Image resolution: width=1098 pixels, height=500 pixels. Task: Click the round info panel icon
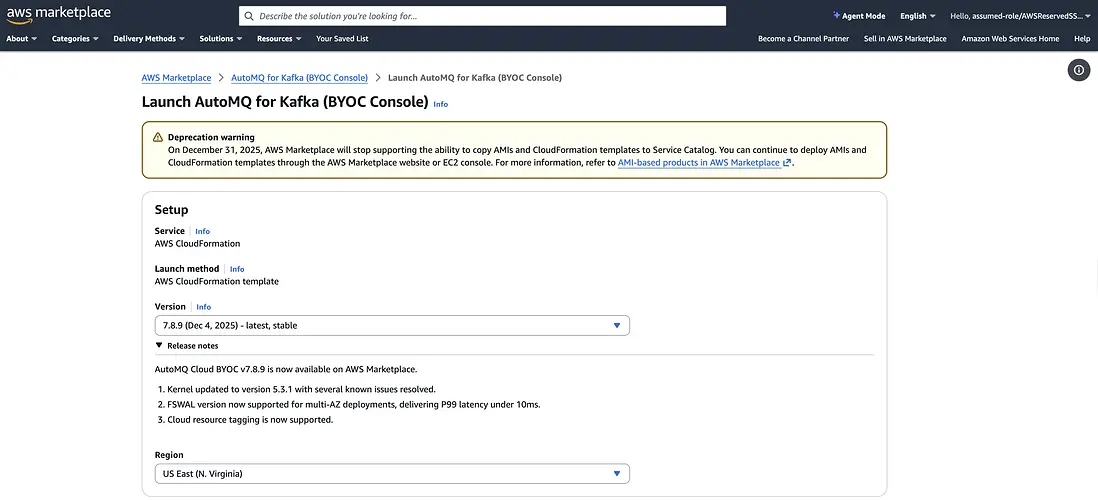[x=1078, y=70]
